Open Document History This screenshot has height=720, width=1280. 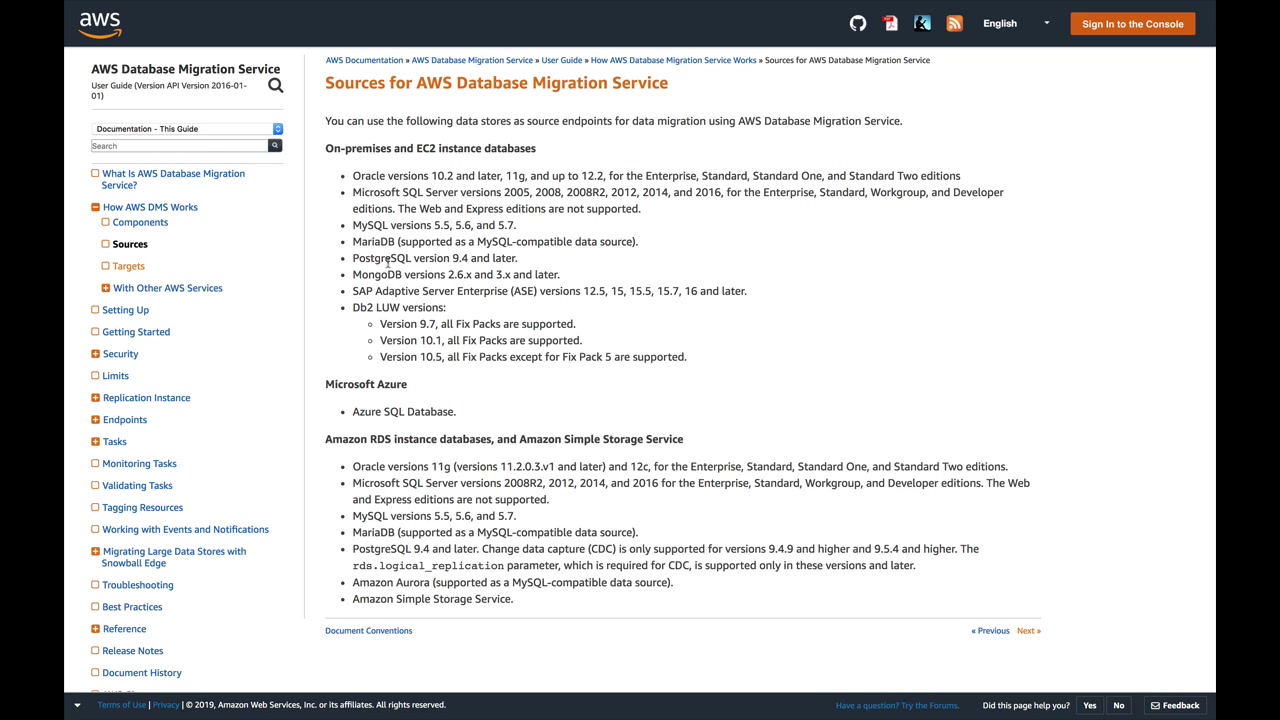(142, 673)
